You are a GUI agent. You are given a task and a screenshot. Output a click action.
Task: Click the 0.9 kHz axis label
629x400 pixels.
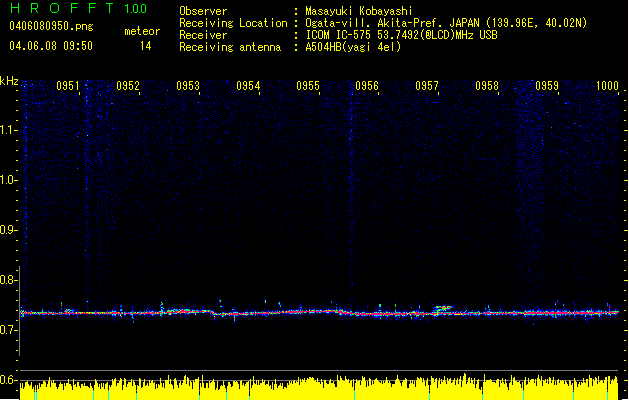pos(9,230)
